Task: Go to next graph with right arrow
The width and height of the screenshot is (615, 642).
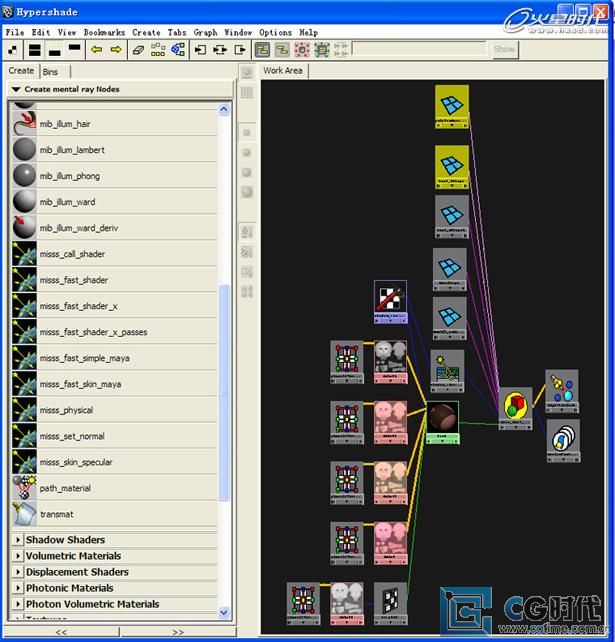Action: pyautogui.click(x=116, y=50)
